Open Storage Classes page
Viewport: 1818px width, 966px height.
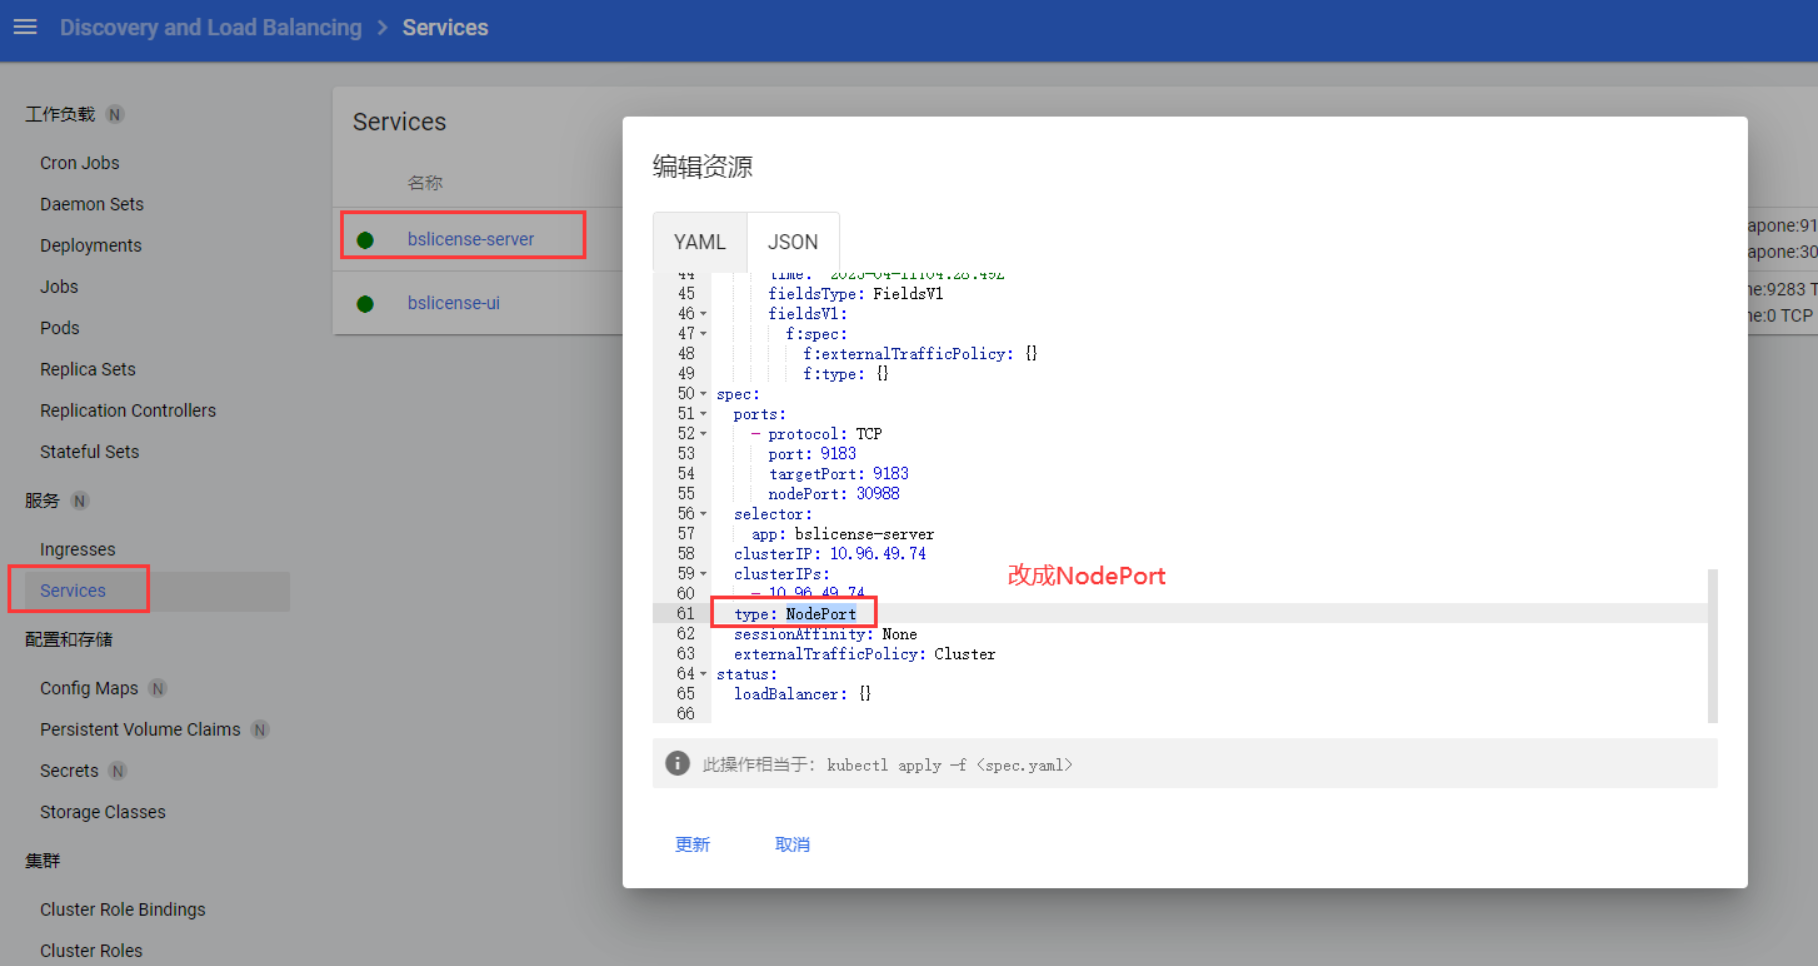(x=103, y=812)
